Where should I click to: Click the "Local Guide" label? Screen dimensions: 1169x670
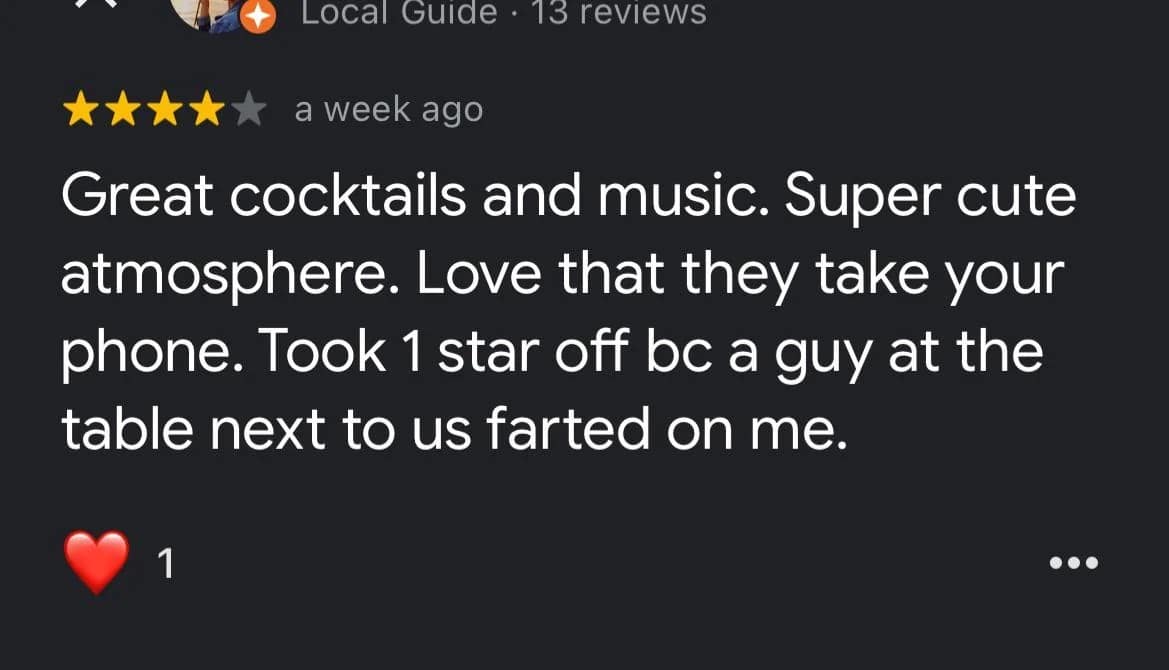click(399, 13)
